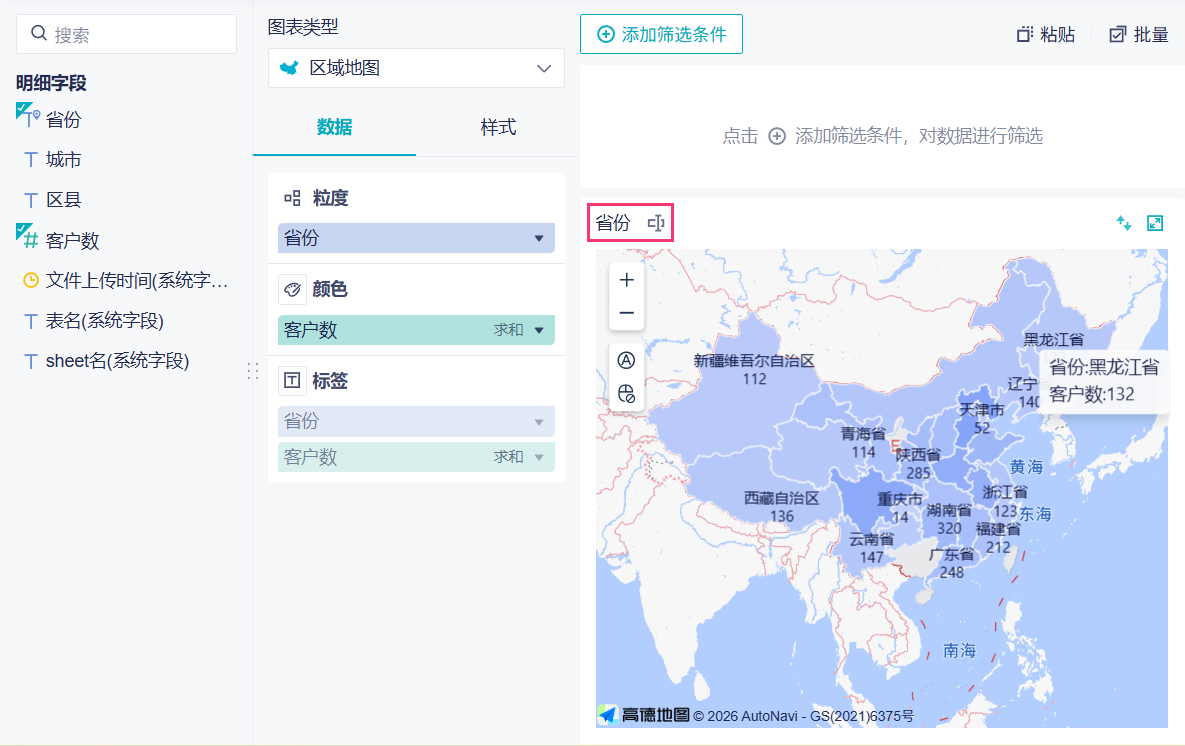Screen dimensions: 1185x746
Task: Click 浙江省 label on the map
Action: pyautogui.click(x=1005, y=492)
